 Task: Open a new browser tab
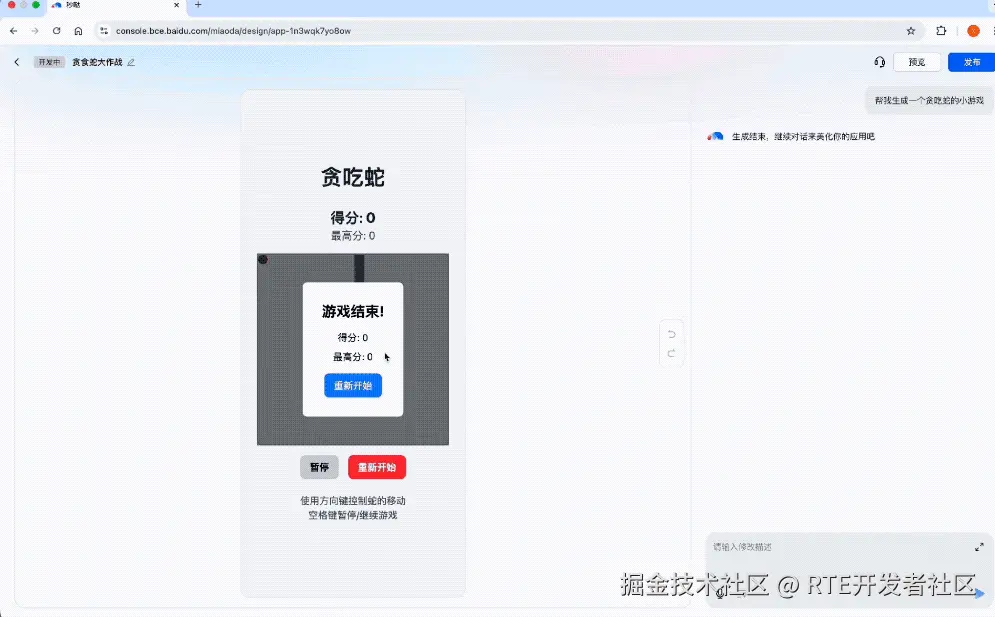click(x=198, y=5)
